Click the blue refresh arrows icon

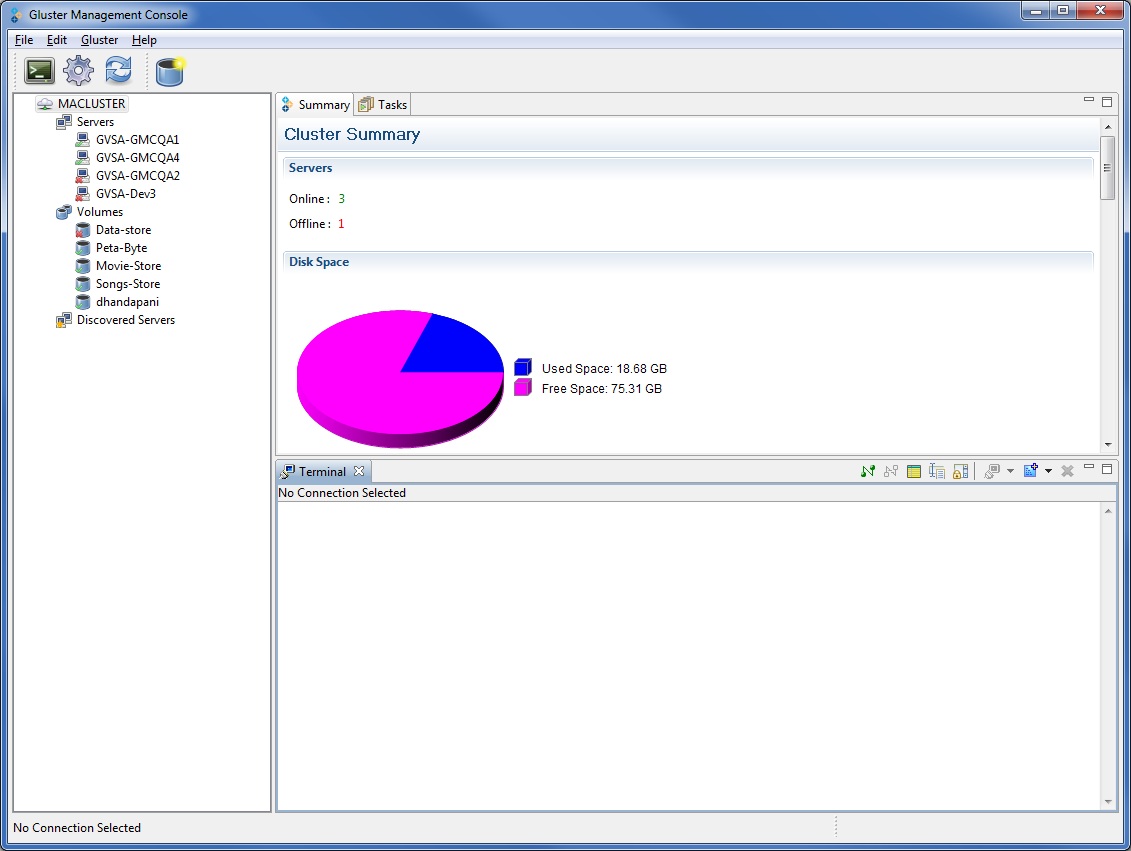tap(118, 71)
